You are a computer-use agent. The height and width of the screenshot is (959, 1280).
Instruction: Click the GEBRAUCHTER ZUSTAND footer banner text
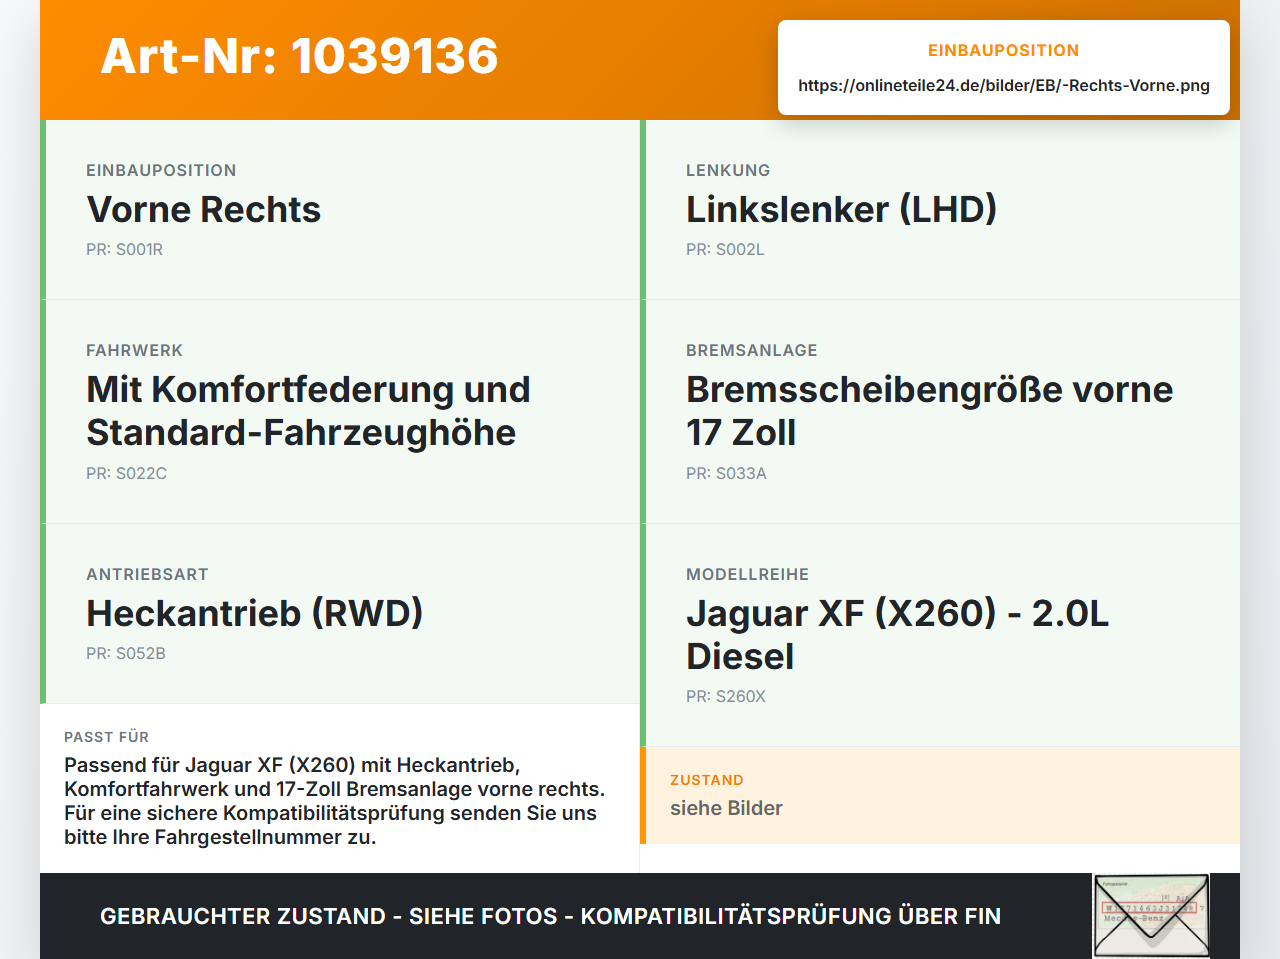tap(550, 916)
